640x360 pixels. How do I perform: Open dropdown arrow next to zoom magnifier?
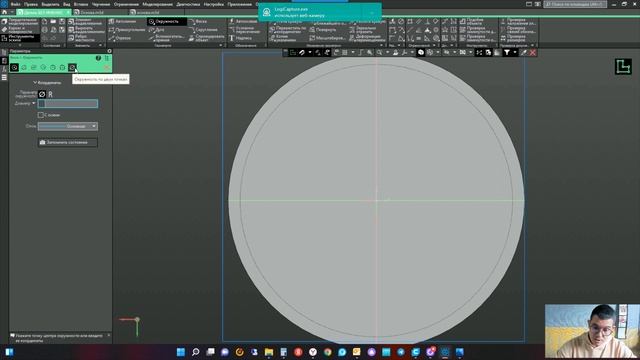[x=387, y=52]
